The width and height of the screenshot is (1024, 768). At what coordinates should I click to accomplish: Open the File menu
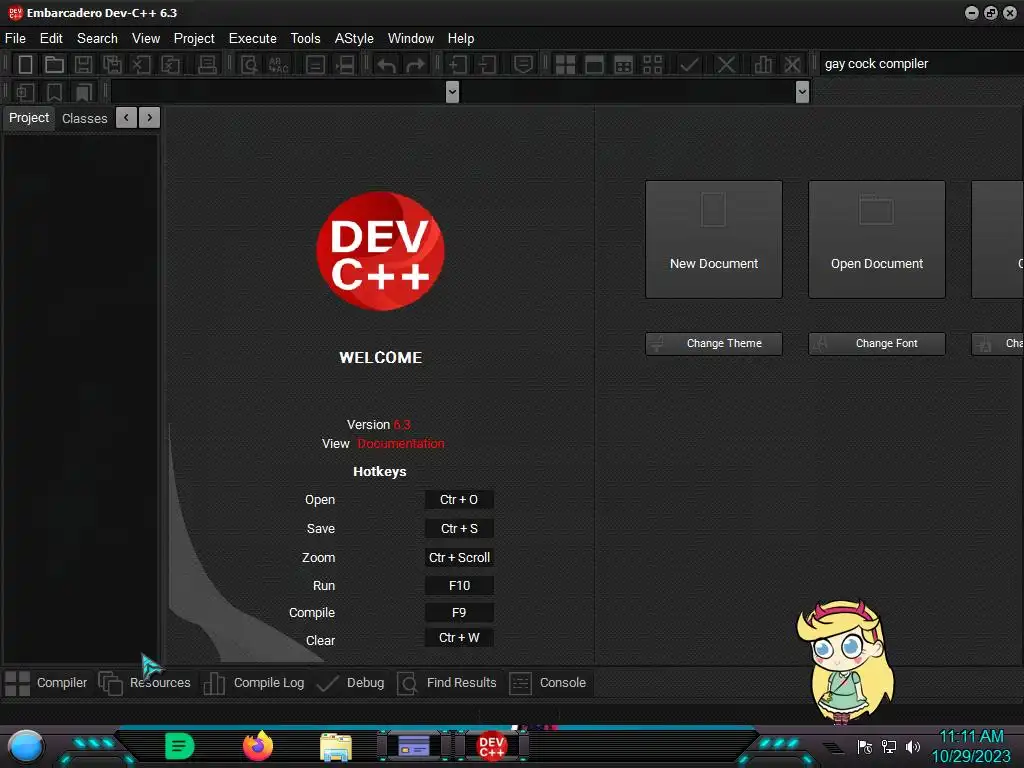(15, 39)
